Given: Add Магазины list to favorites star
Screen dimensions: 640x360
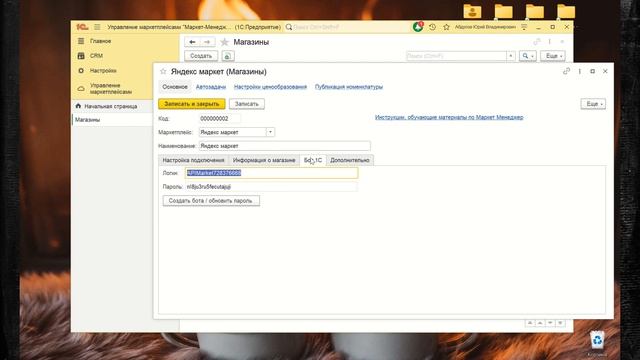Looking at the screenshot, I should pyautogui.click(x=224, y=42).
